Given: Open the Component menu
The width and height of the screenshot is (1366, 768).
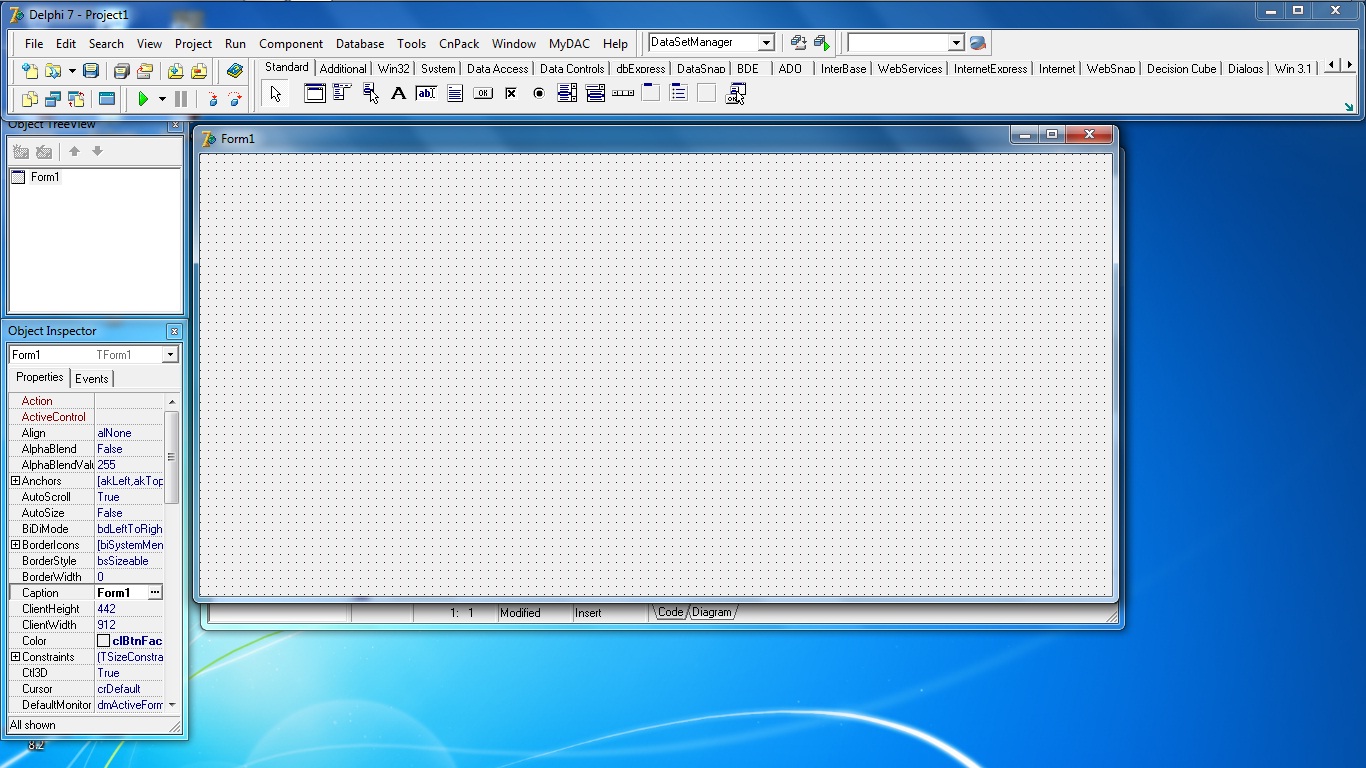Looking at the screenshot, I should [291, 44].
